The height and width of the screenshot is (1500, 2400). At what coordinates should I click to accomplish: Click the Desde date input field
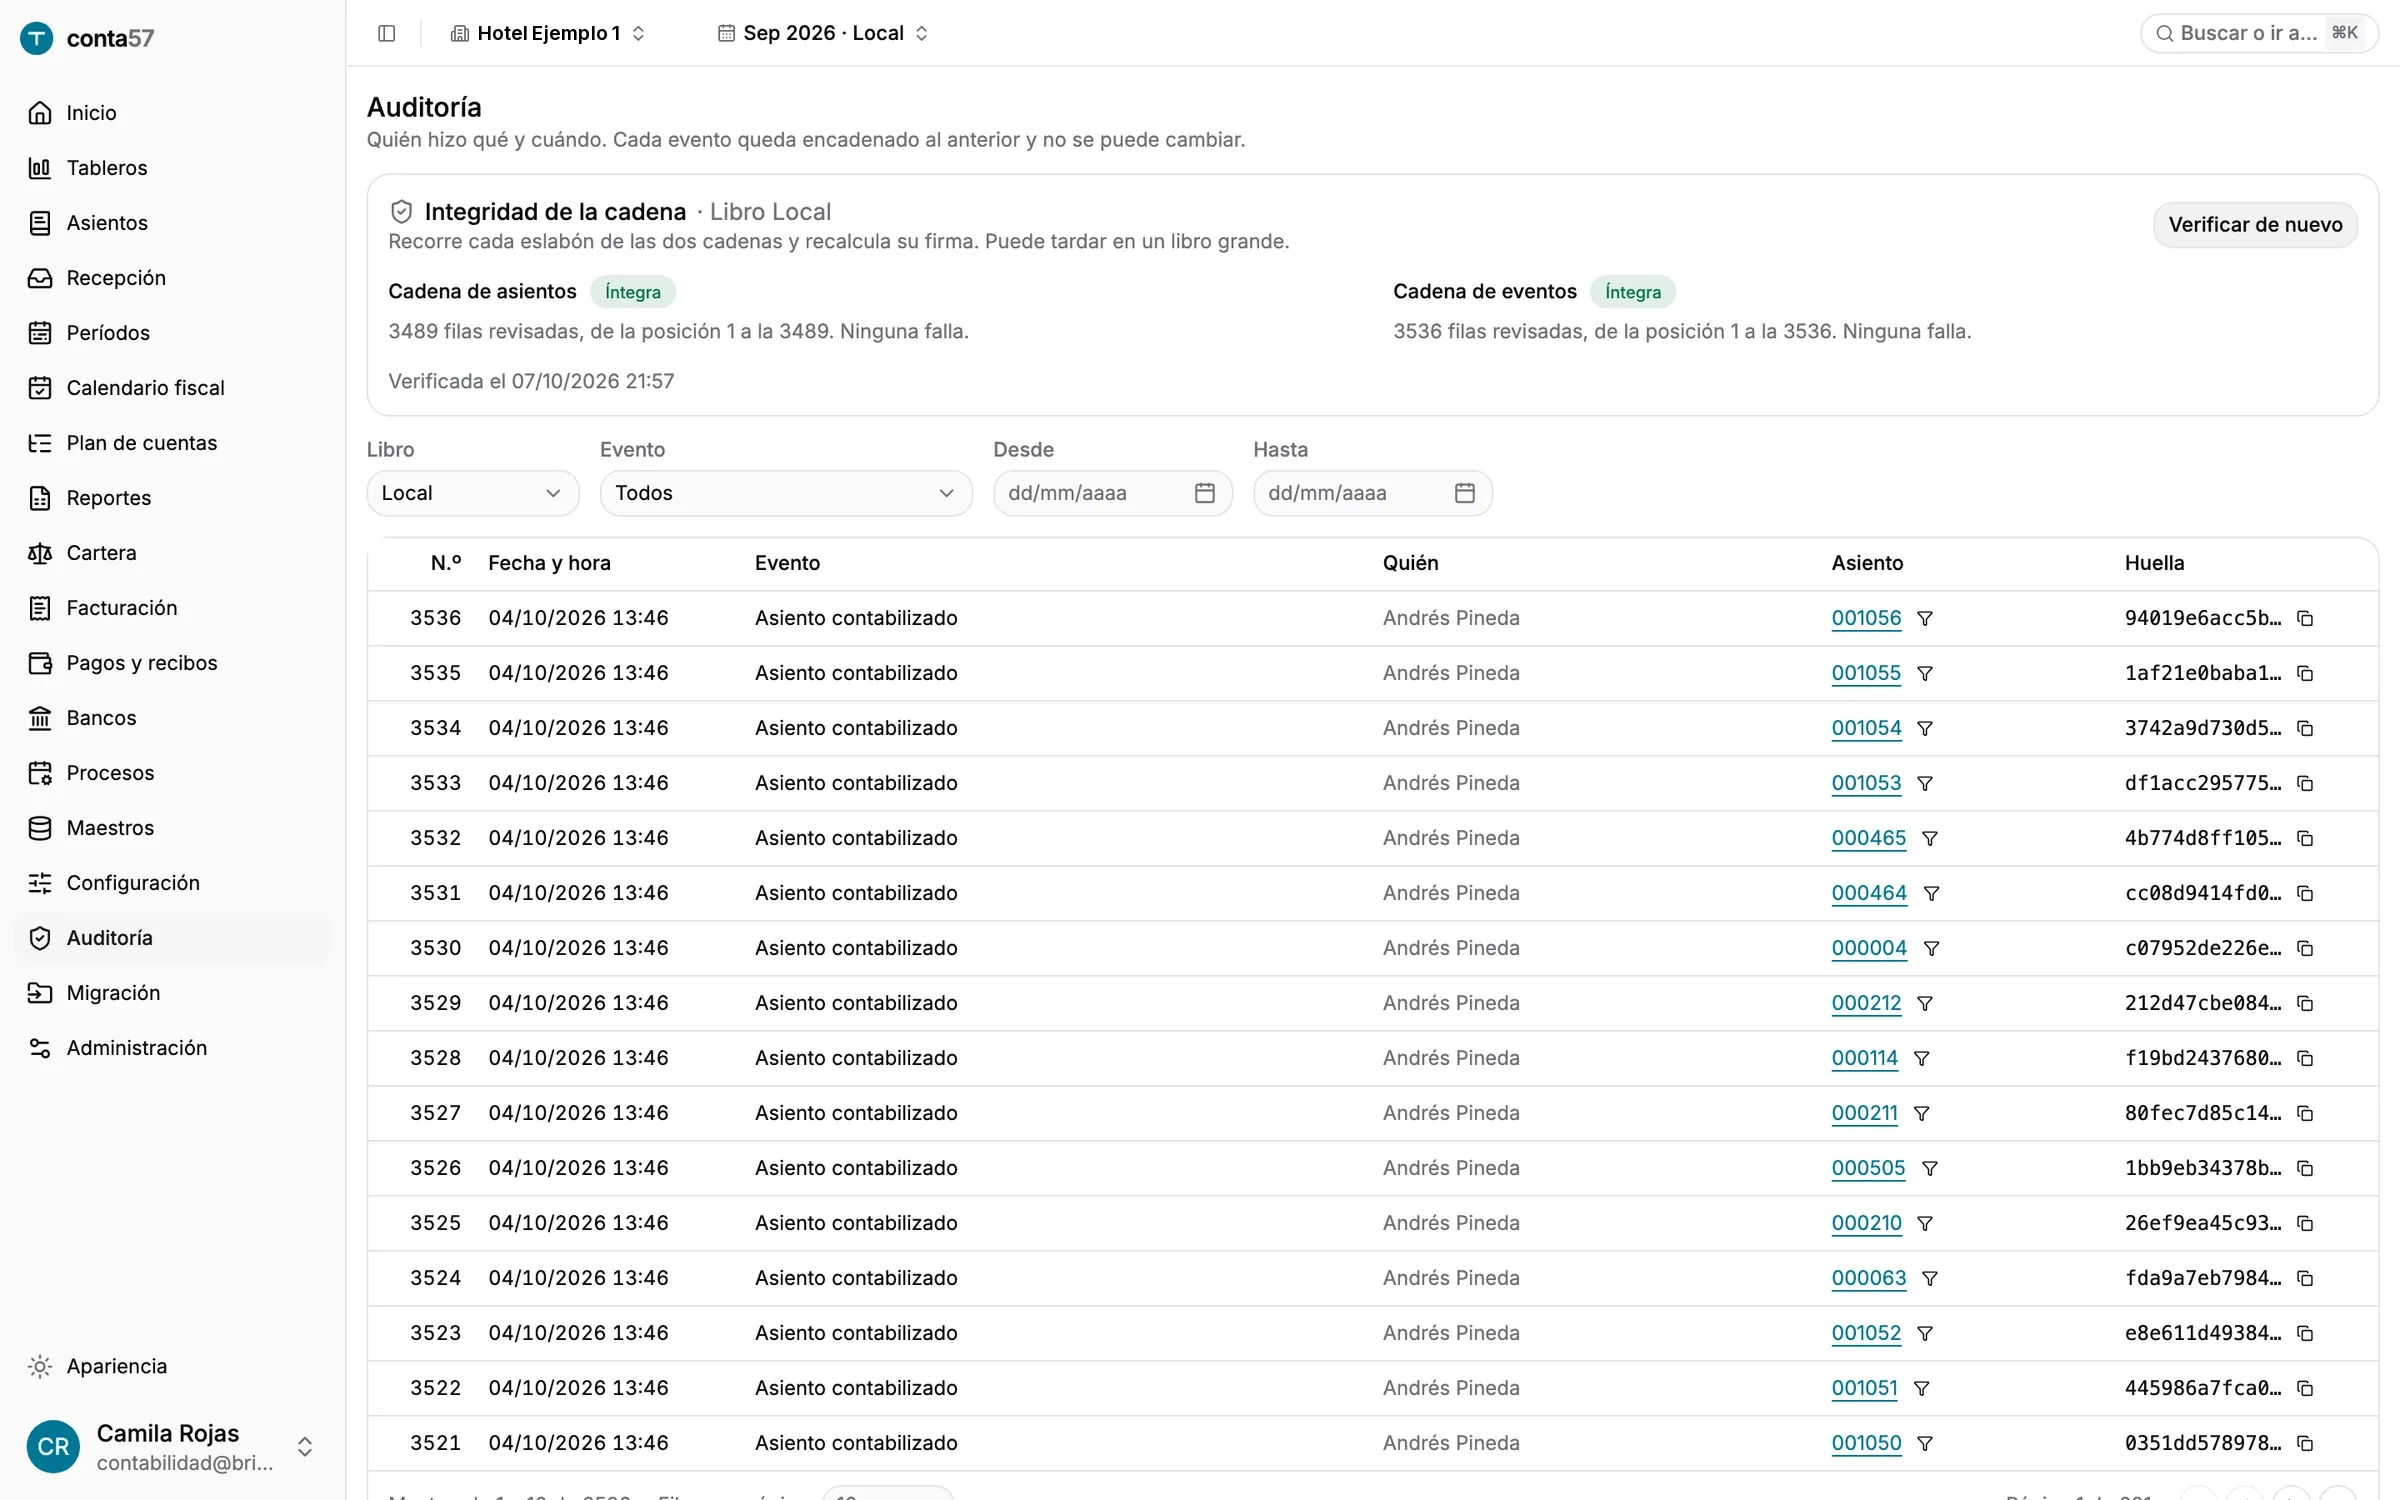1112,493
